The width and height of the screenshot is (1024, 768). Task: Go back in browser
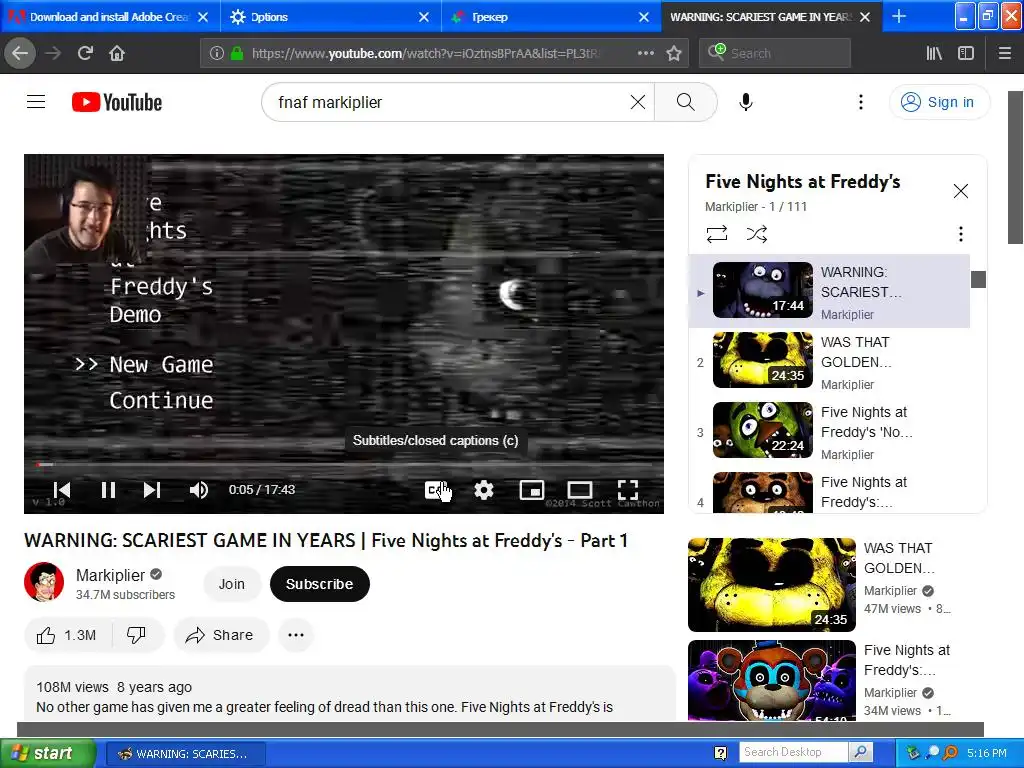(x=20, y=54)
